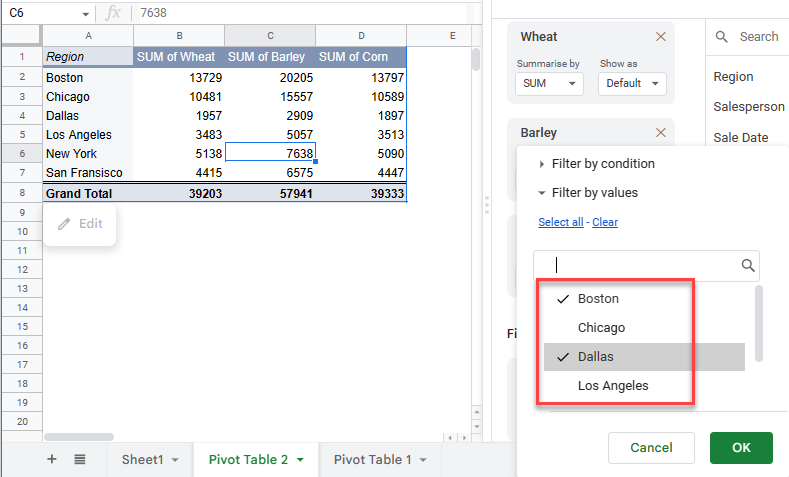Click the Select all link
Image resolution: width=789 pixels, height=477 pixels.
(560, 222)
